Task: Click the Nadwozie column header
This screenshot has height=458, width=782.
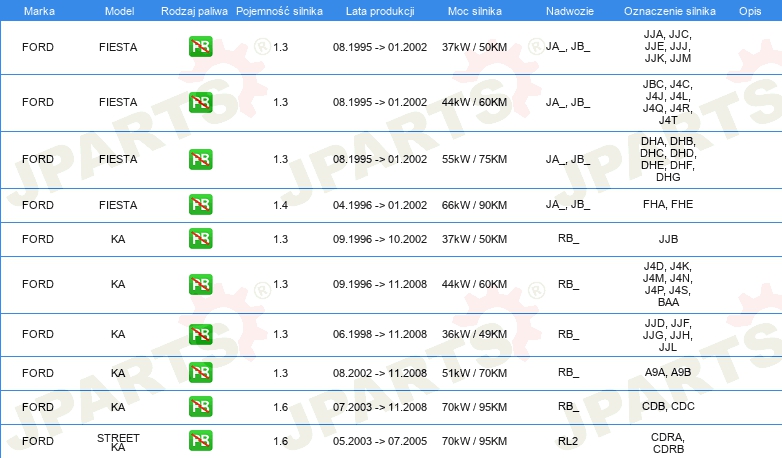Action: tap(570, 11)
